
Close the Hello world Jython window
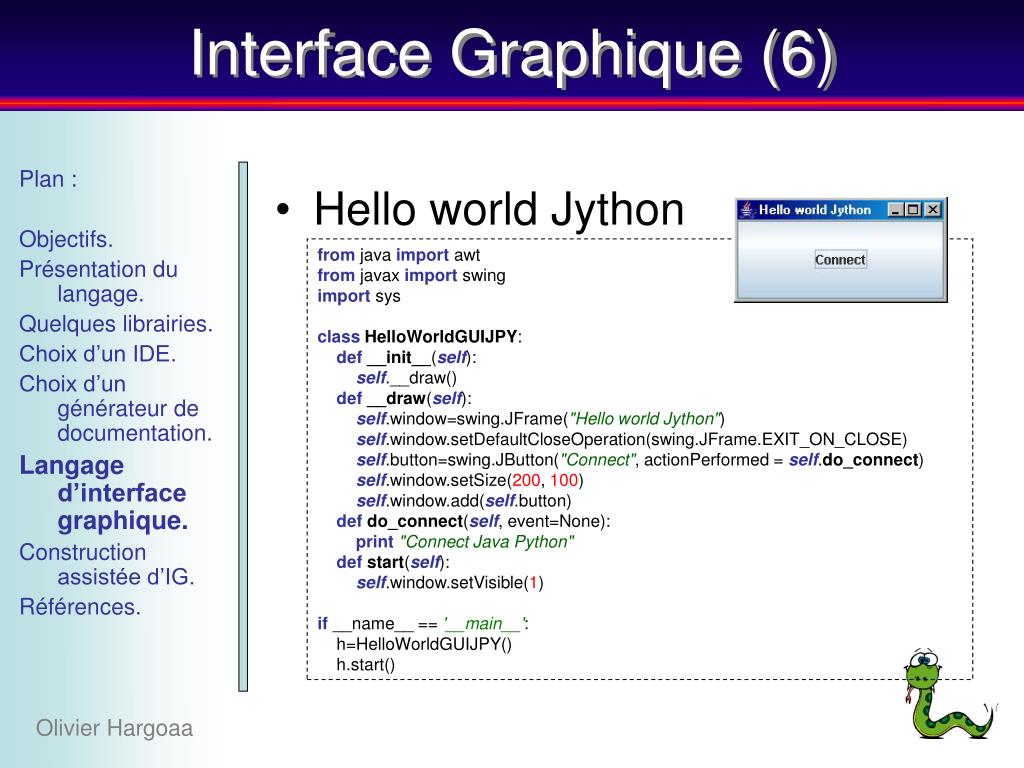933,210
